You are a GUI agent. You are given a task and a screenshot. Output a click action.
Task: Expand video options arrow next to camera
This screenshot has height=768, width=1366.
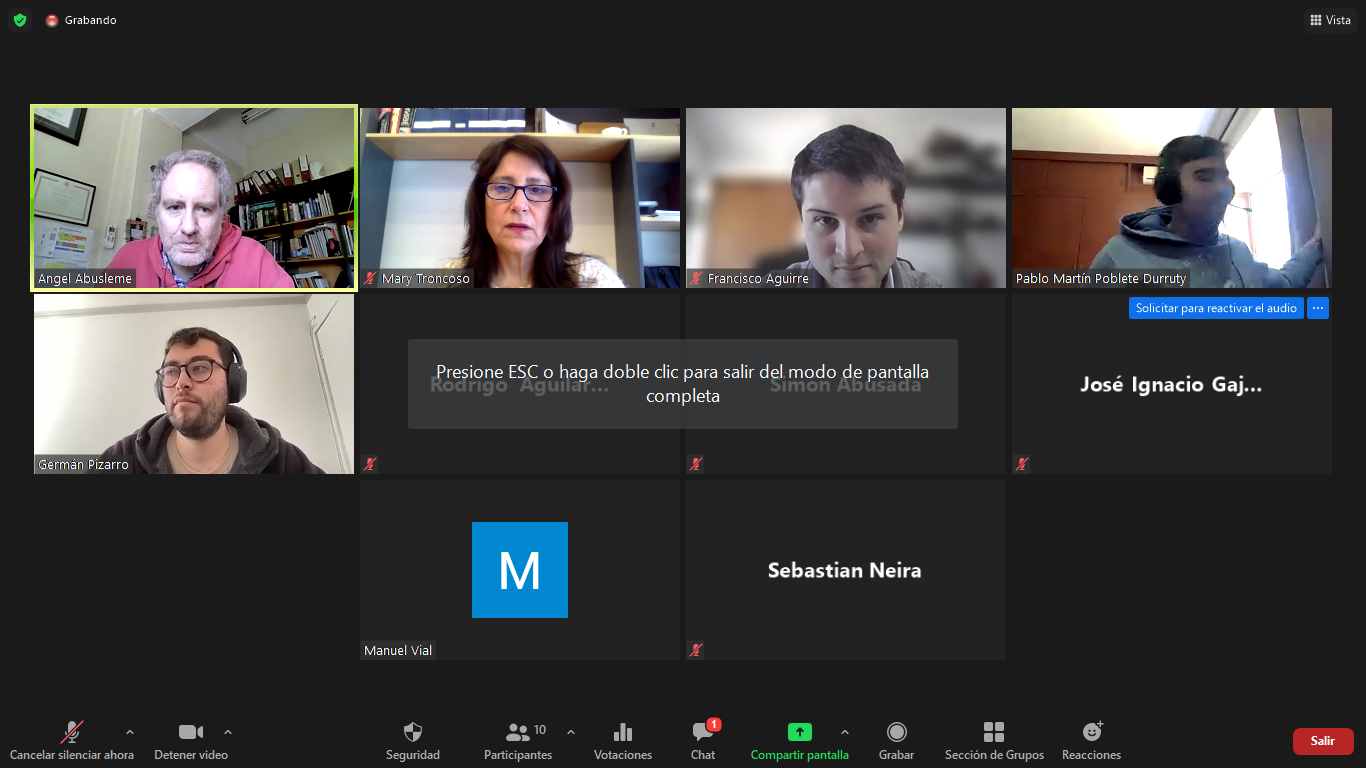tap(228, 732)
